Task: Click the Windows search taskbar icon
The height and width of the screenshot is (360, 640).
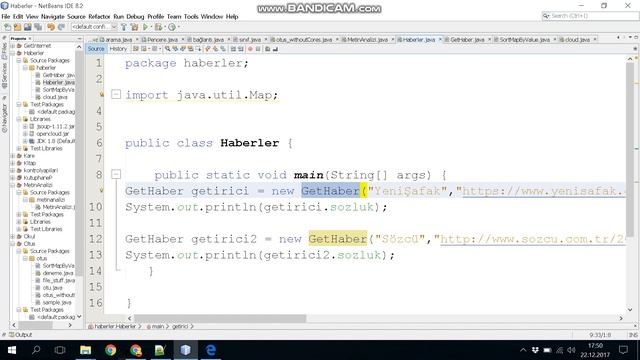Action: point(36,350)
